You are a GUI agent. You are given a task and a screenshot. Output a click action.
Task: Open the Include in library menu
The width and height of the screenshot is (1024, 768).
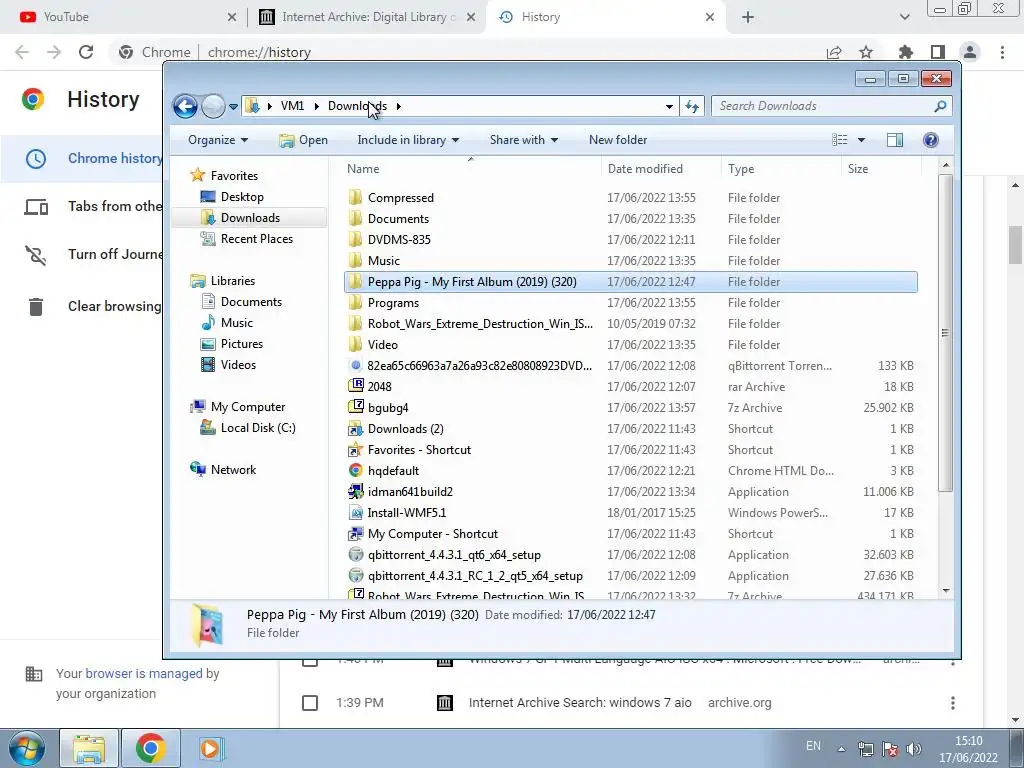coord(408,140)
